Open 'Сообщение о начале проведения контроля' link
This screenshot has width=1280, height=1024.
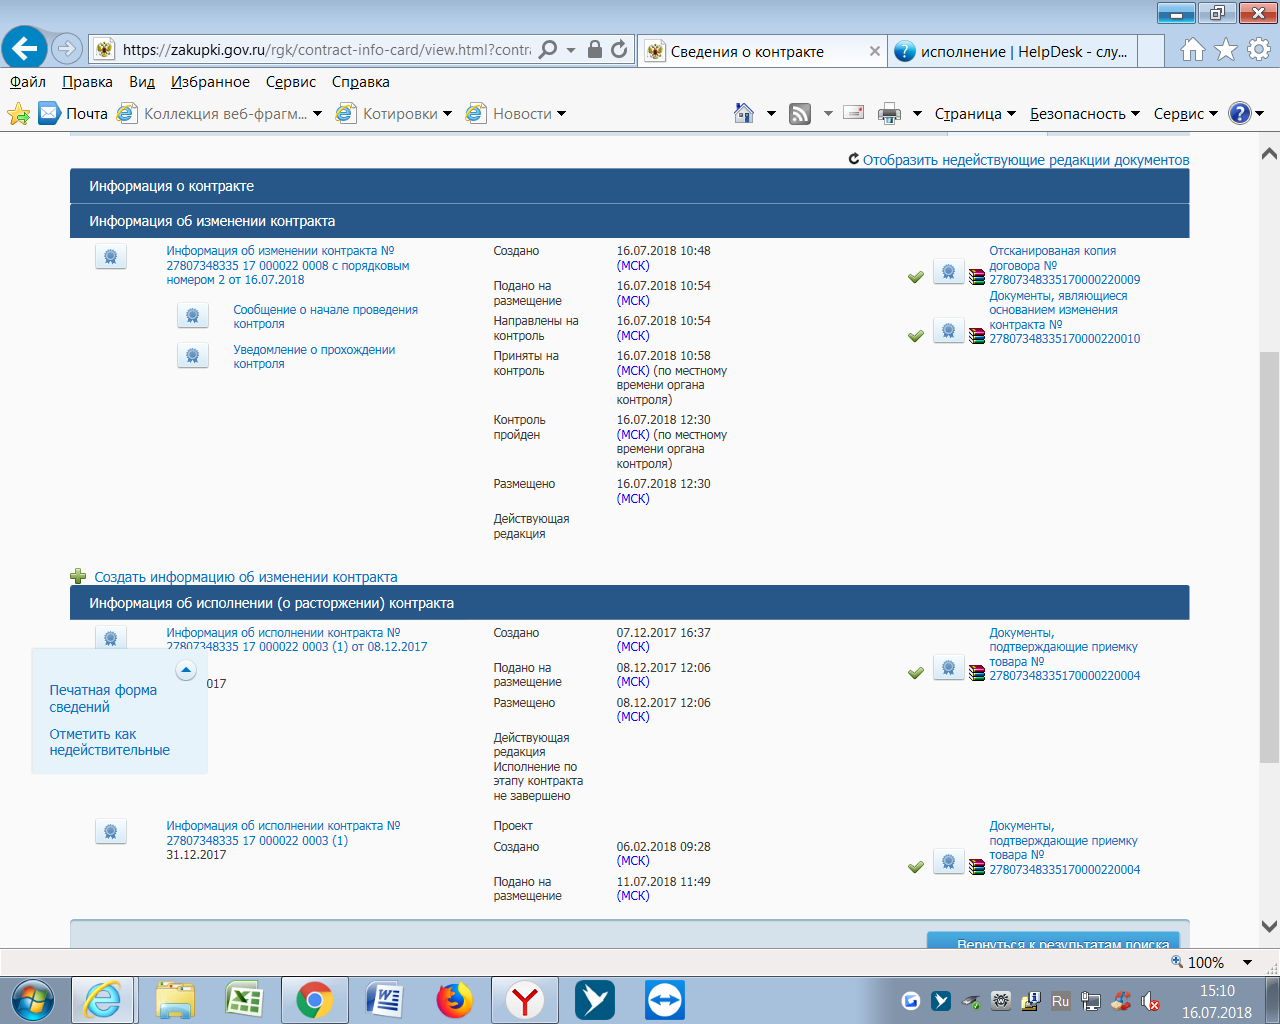(325, 317)
